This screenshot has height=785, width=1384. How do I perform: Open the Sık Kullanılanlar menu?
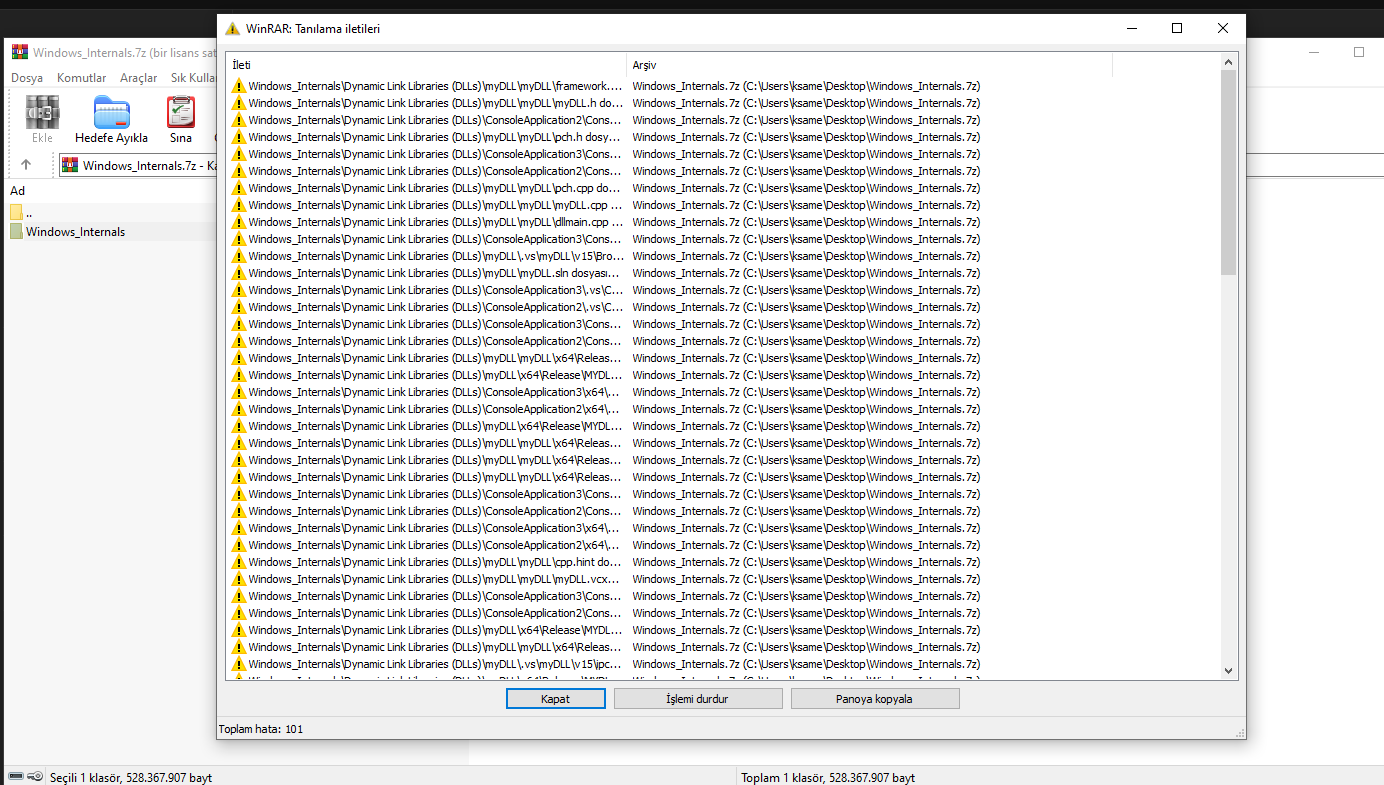click(x=193, y=78)
